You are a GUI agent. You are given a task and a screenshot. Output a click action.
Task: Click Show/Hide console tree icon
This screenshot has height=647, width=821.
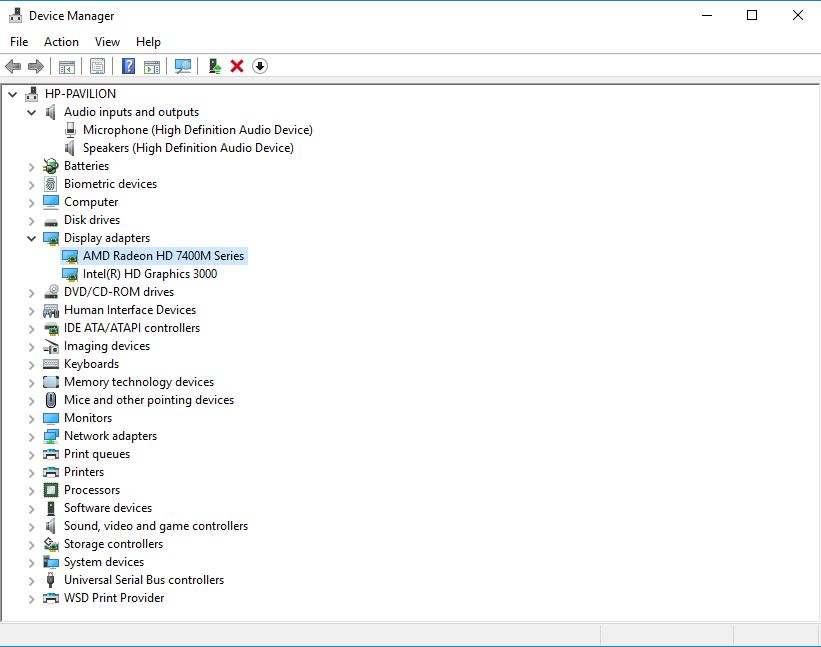(66, 66)
